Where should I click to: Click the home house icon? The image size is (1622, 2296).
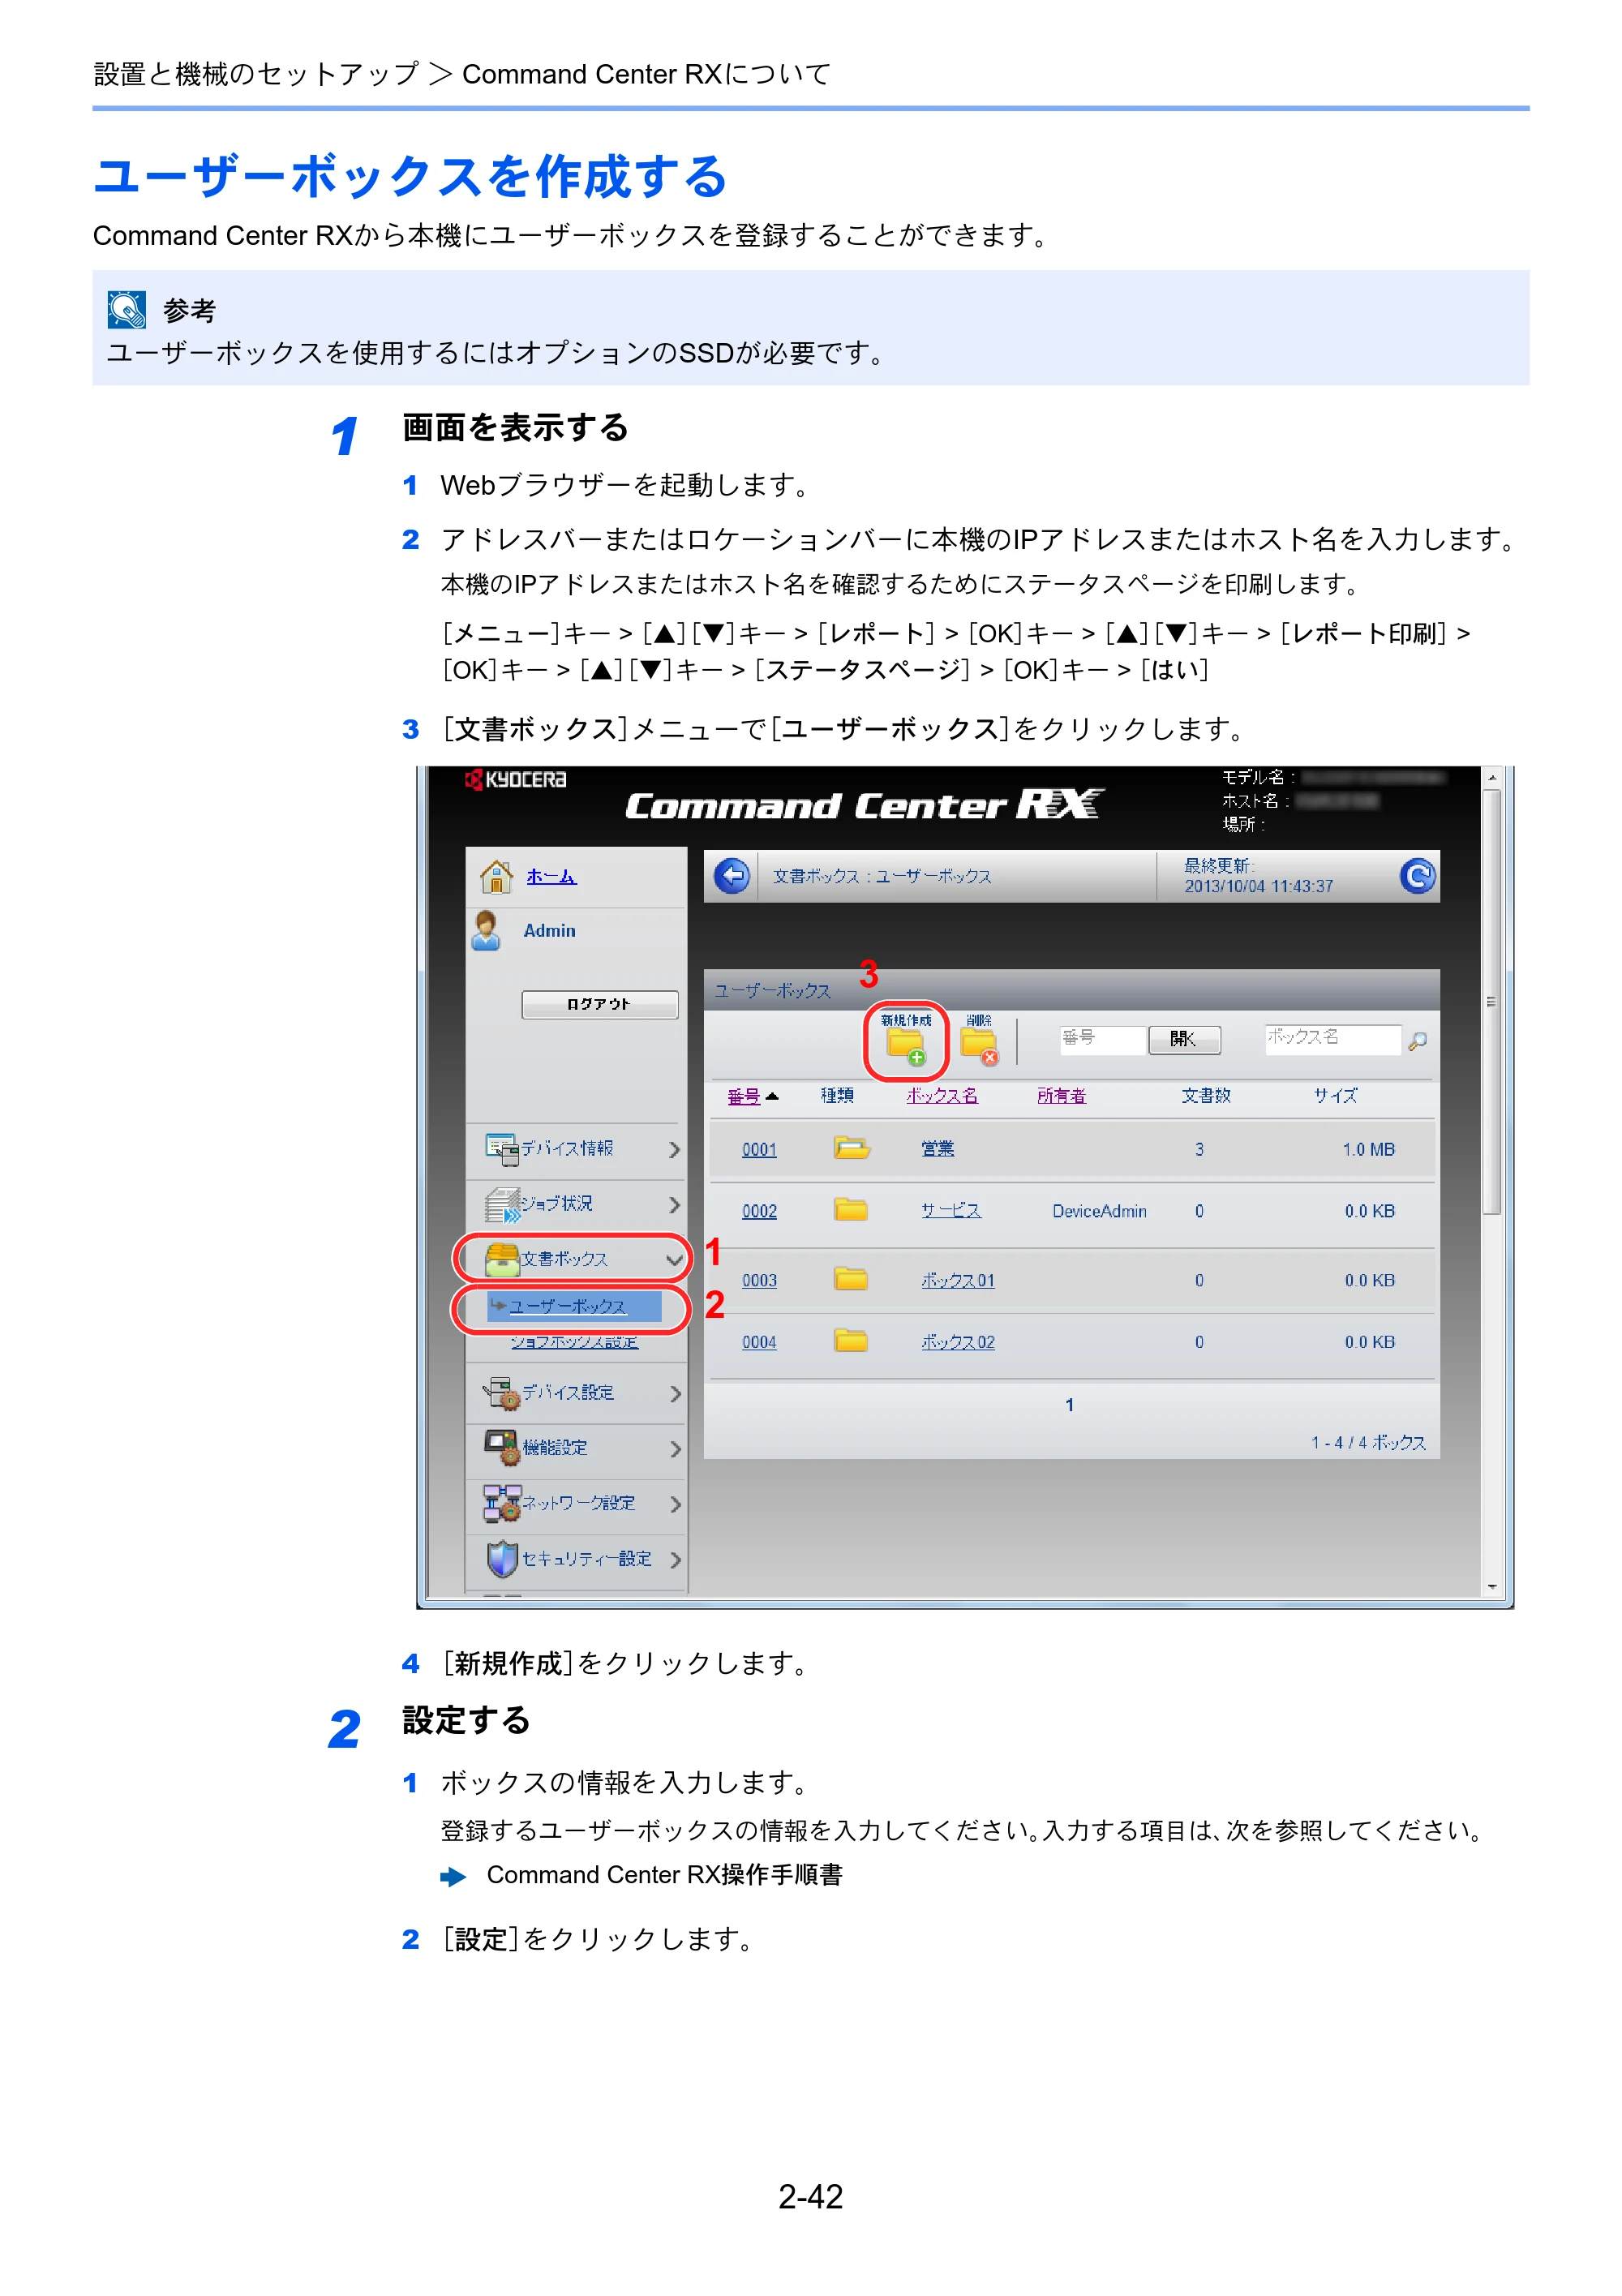click(496, 877)
